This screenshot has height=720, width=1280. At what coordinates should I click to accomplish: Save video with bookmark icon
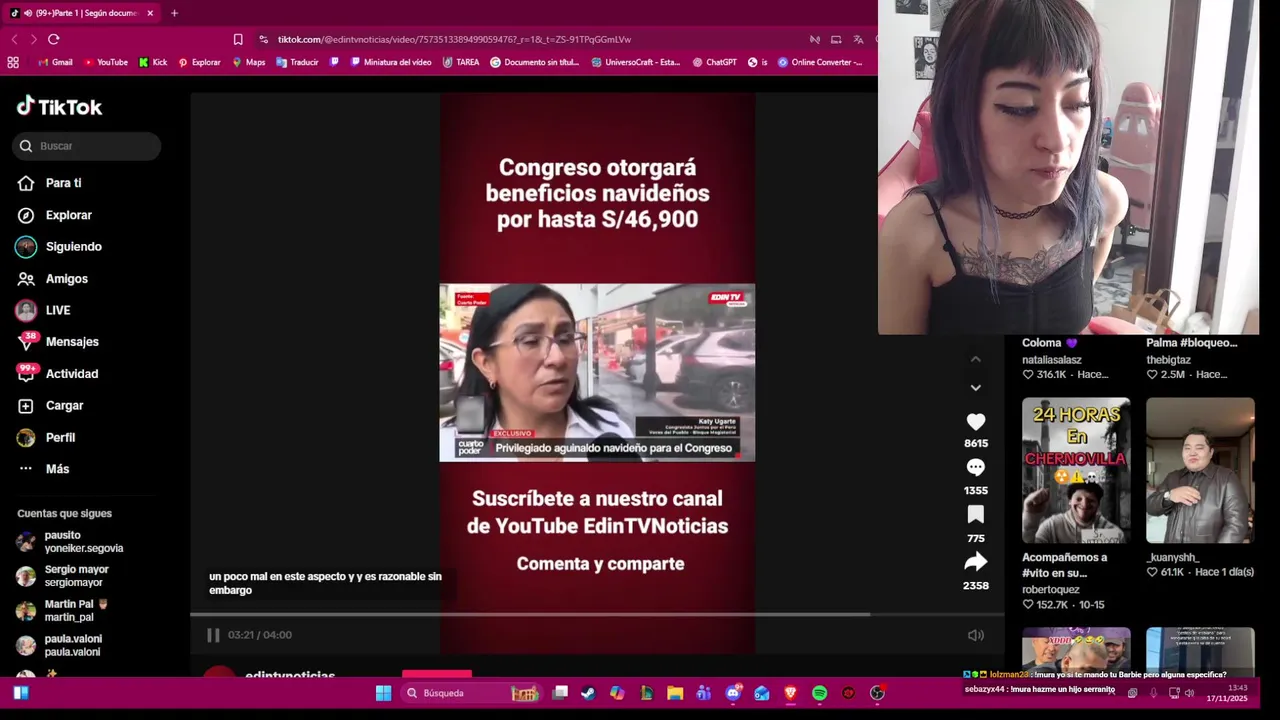976,515
